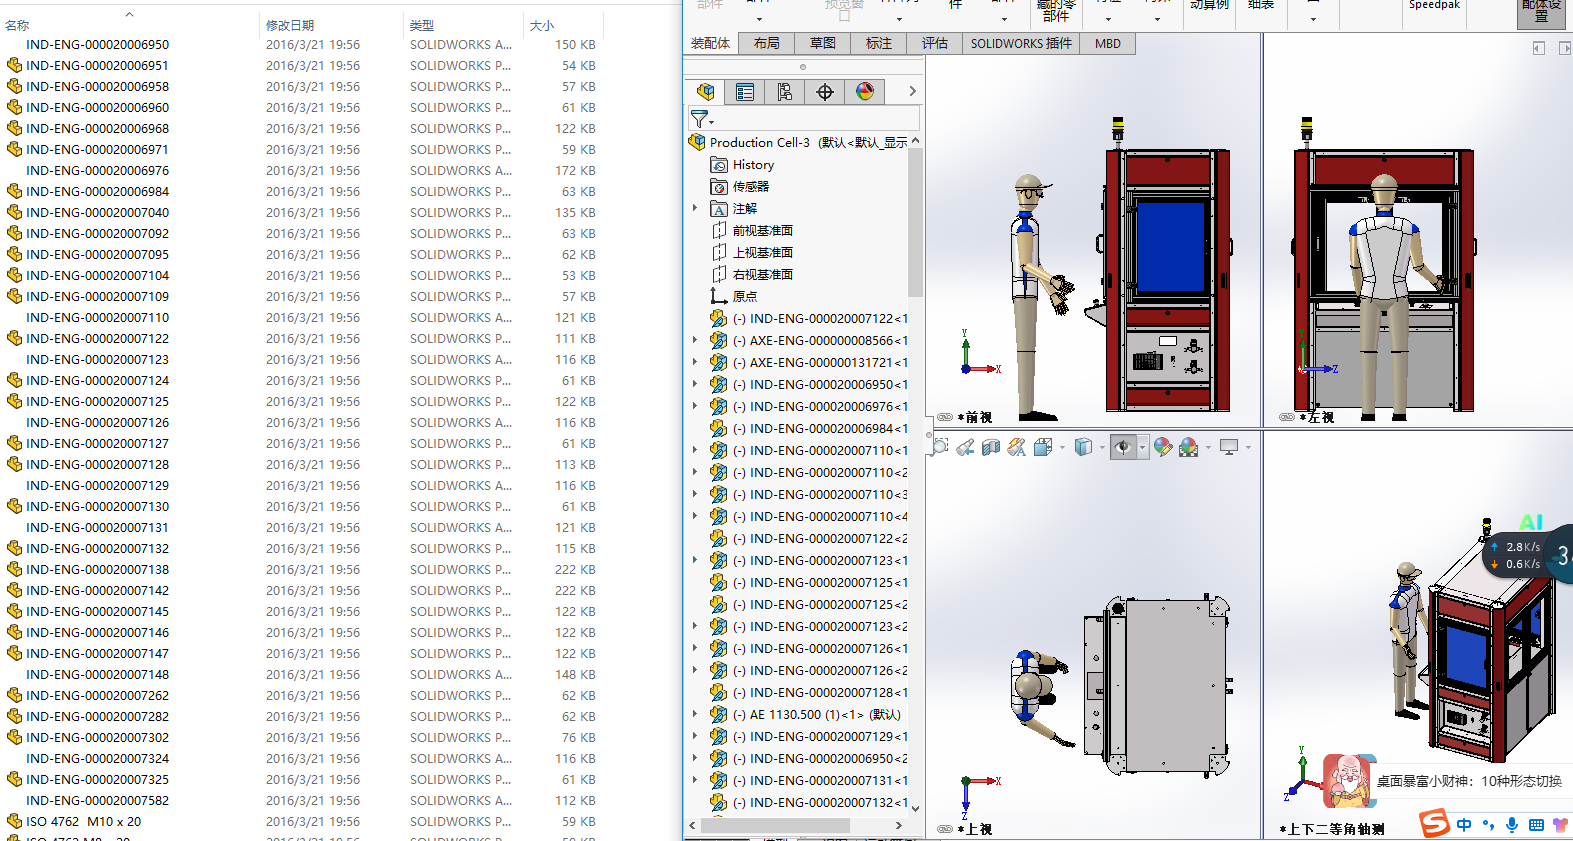1573x841 pixels.
Task: Open the FeatureManager design tree tab
Action: pos(705,92)
